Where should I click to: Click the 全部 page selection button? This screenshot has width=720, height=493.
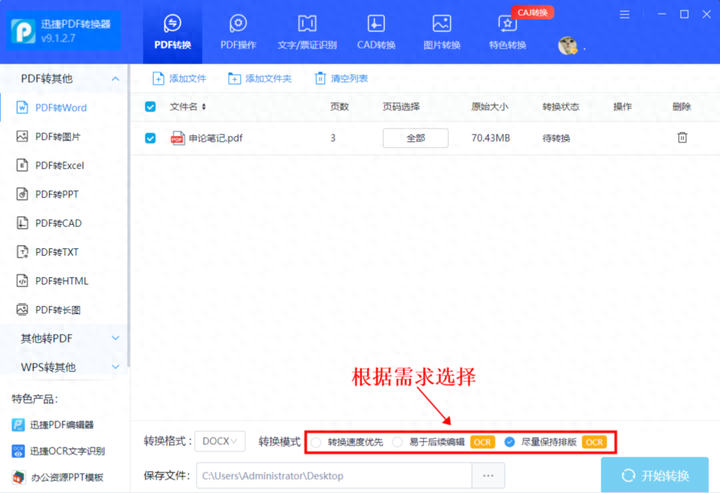click(415, 138)
